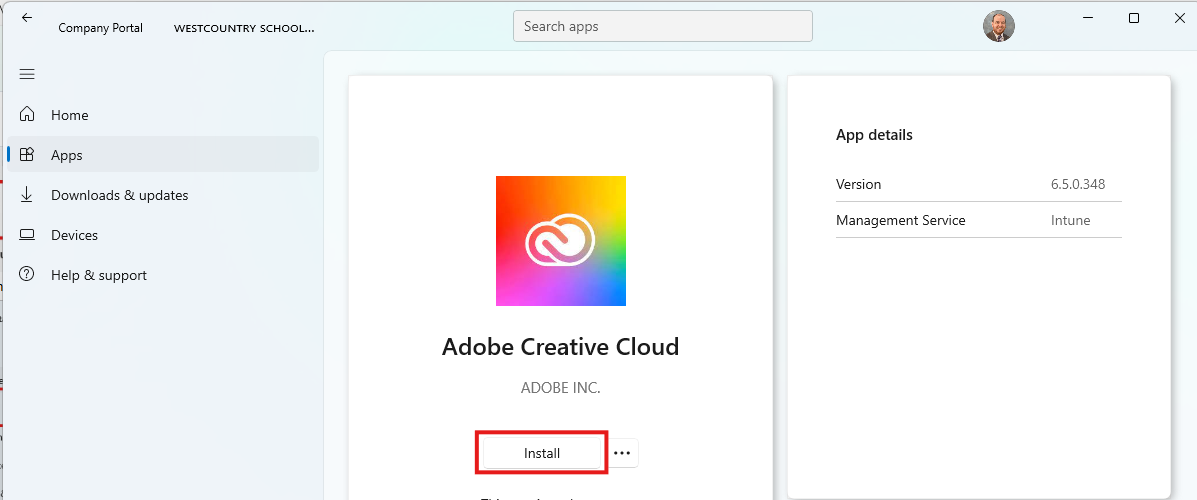
Task: Click the Apps grid icon
Action: (x=28, y=155)
